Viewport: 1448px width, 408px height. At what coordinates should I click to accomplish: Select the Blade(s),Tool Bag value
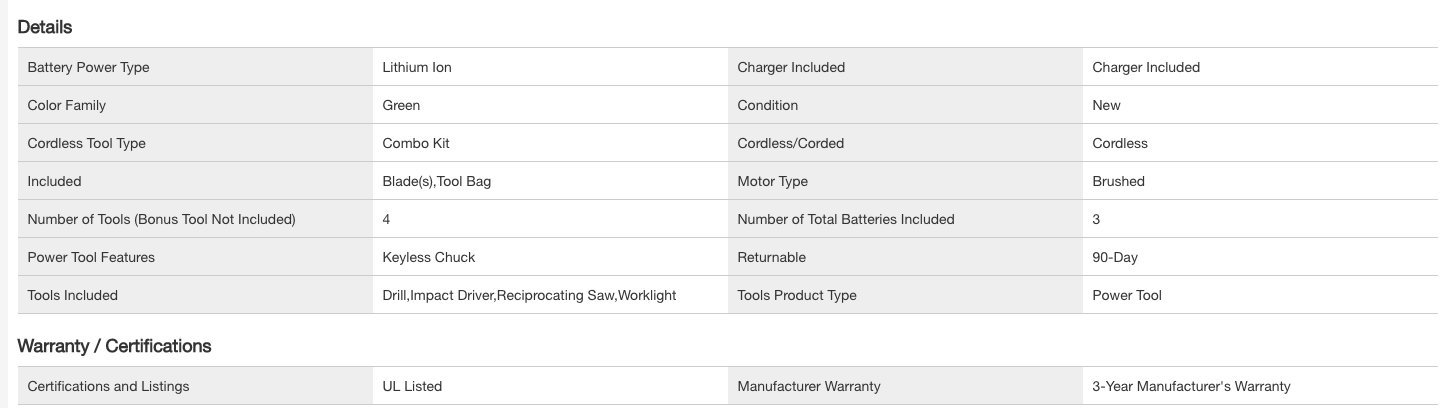click(x=437, y=181)
